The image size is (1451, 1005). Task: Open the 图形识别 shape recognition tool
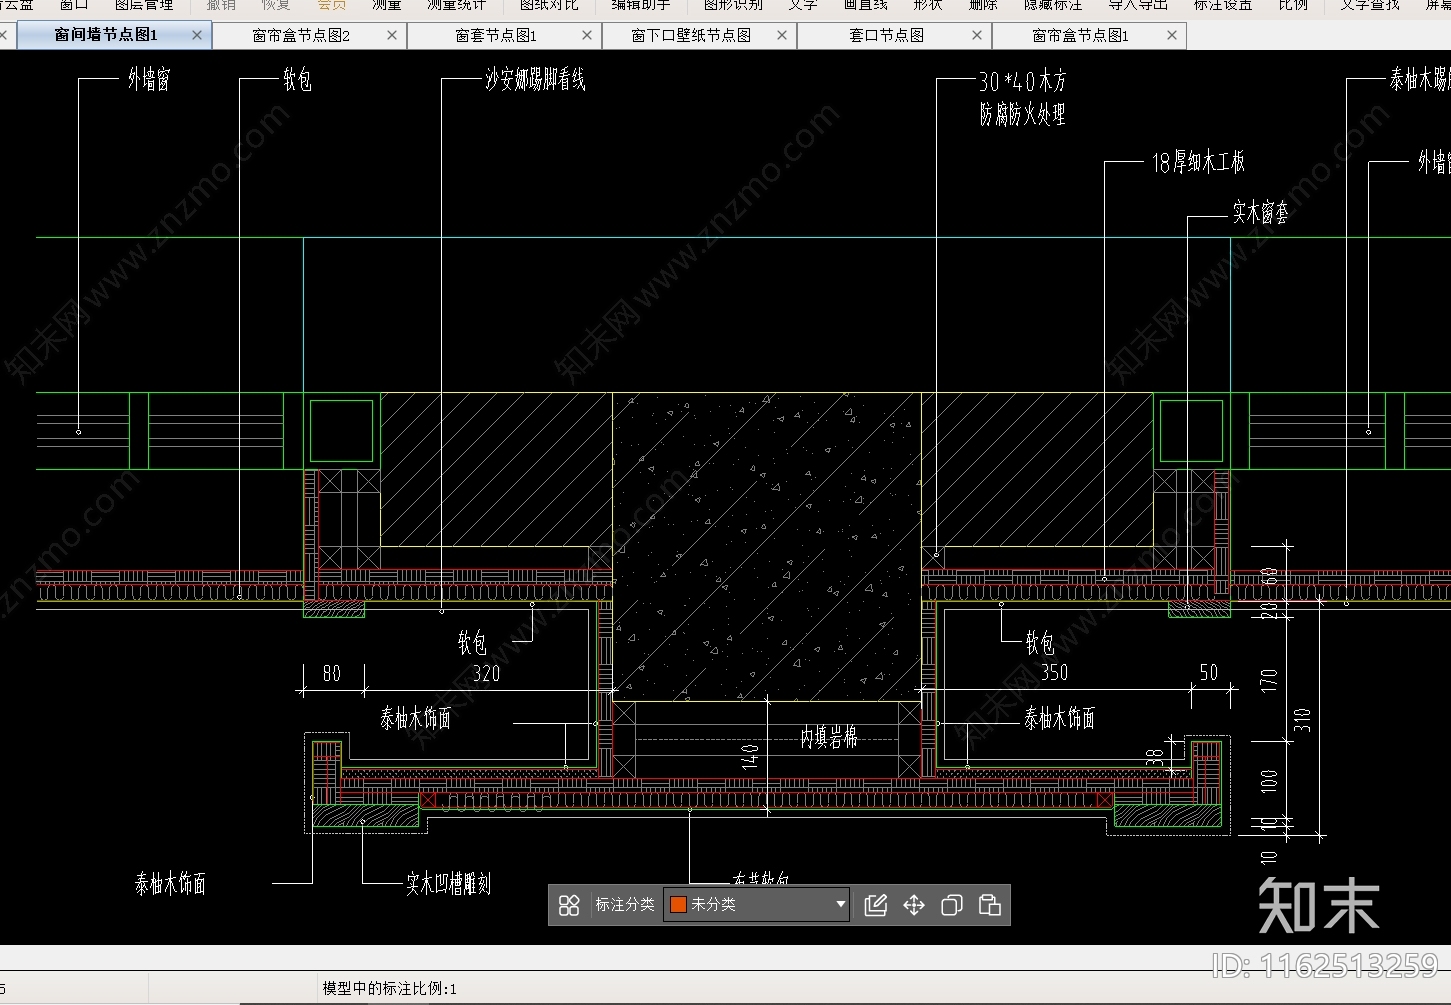733,5
